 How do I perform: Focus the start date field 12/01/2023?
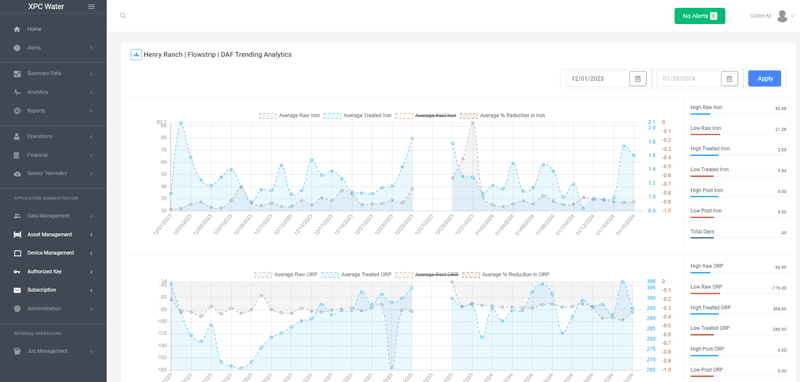click(597, 79)
